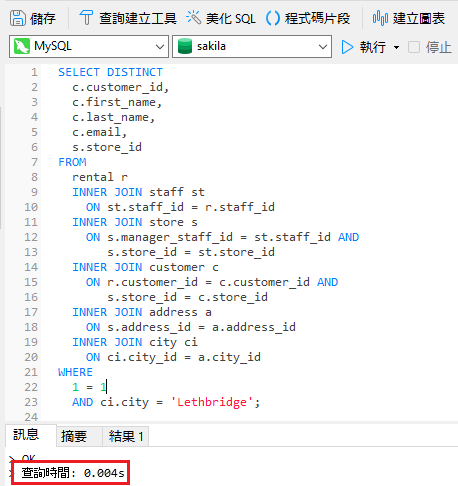The image size is (458, 486).
Task: Click the rental r table line
Action: click(100, 177)
